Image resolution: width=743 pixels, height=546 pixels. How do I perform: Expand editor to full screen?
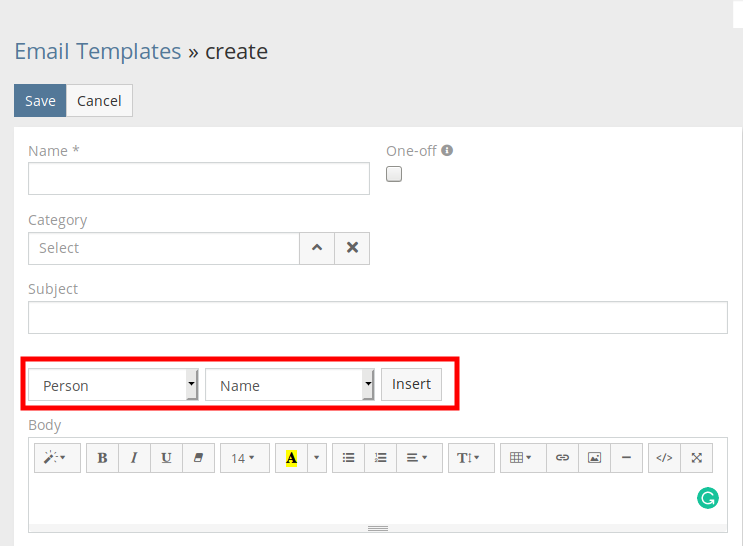[697, 458]
